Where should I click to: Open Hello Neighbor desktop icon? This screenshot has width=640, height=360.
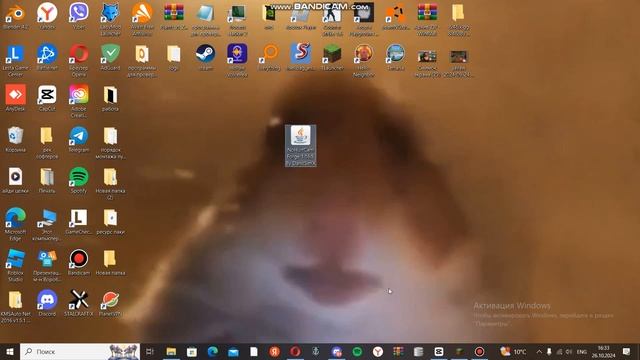(363, 60)
